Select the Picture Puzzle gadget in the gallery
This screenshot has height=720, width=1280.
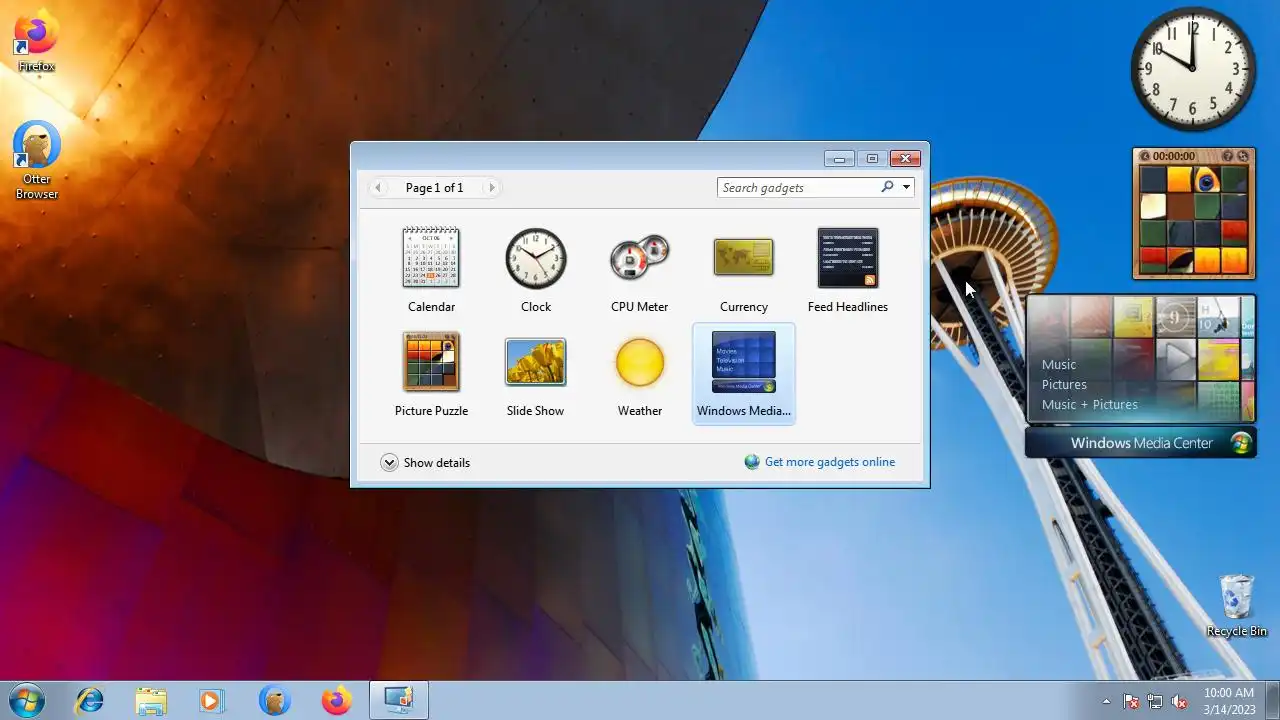coord(431,362)
